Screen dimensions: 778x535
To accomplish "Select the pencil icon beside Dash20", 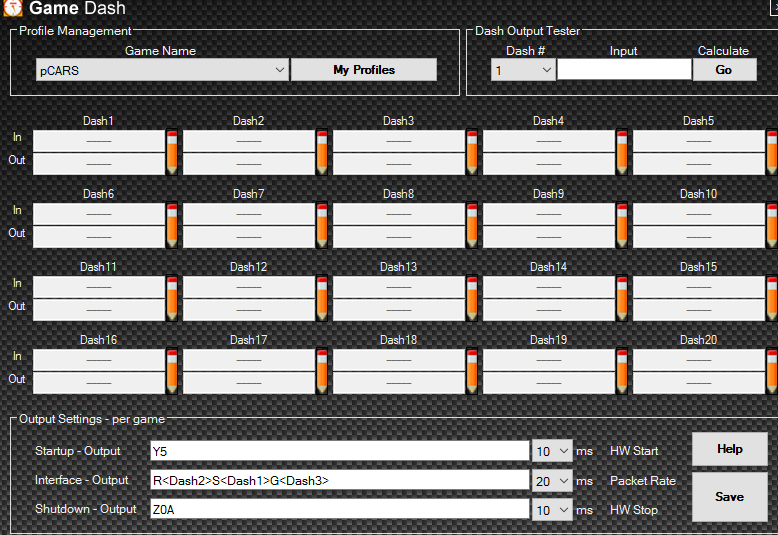I will 772,371.
